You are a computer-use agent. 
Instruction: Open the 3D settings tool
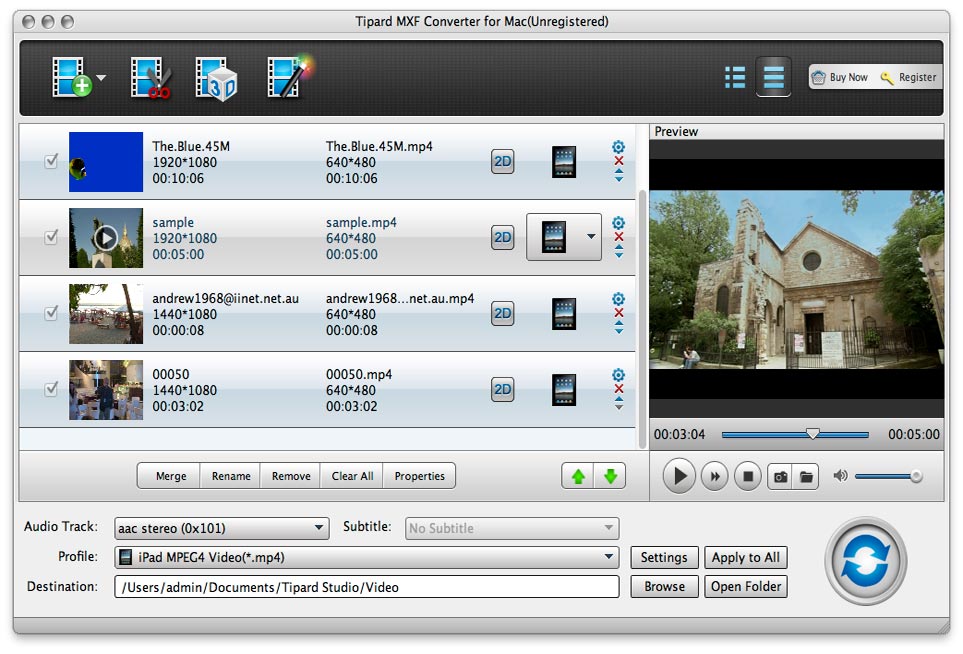coord(215,78)
